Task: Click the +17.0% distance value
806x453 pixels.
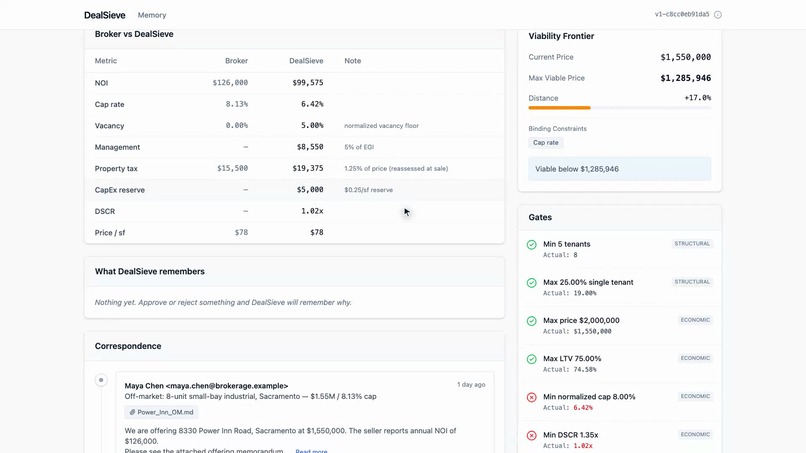Action: (x=698, y=98)
